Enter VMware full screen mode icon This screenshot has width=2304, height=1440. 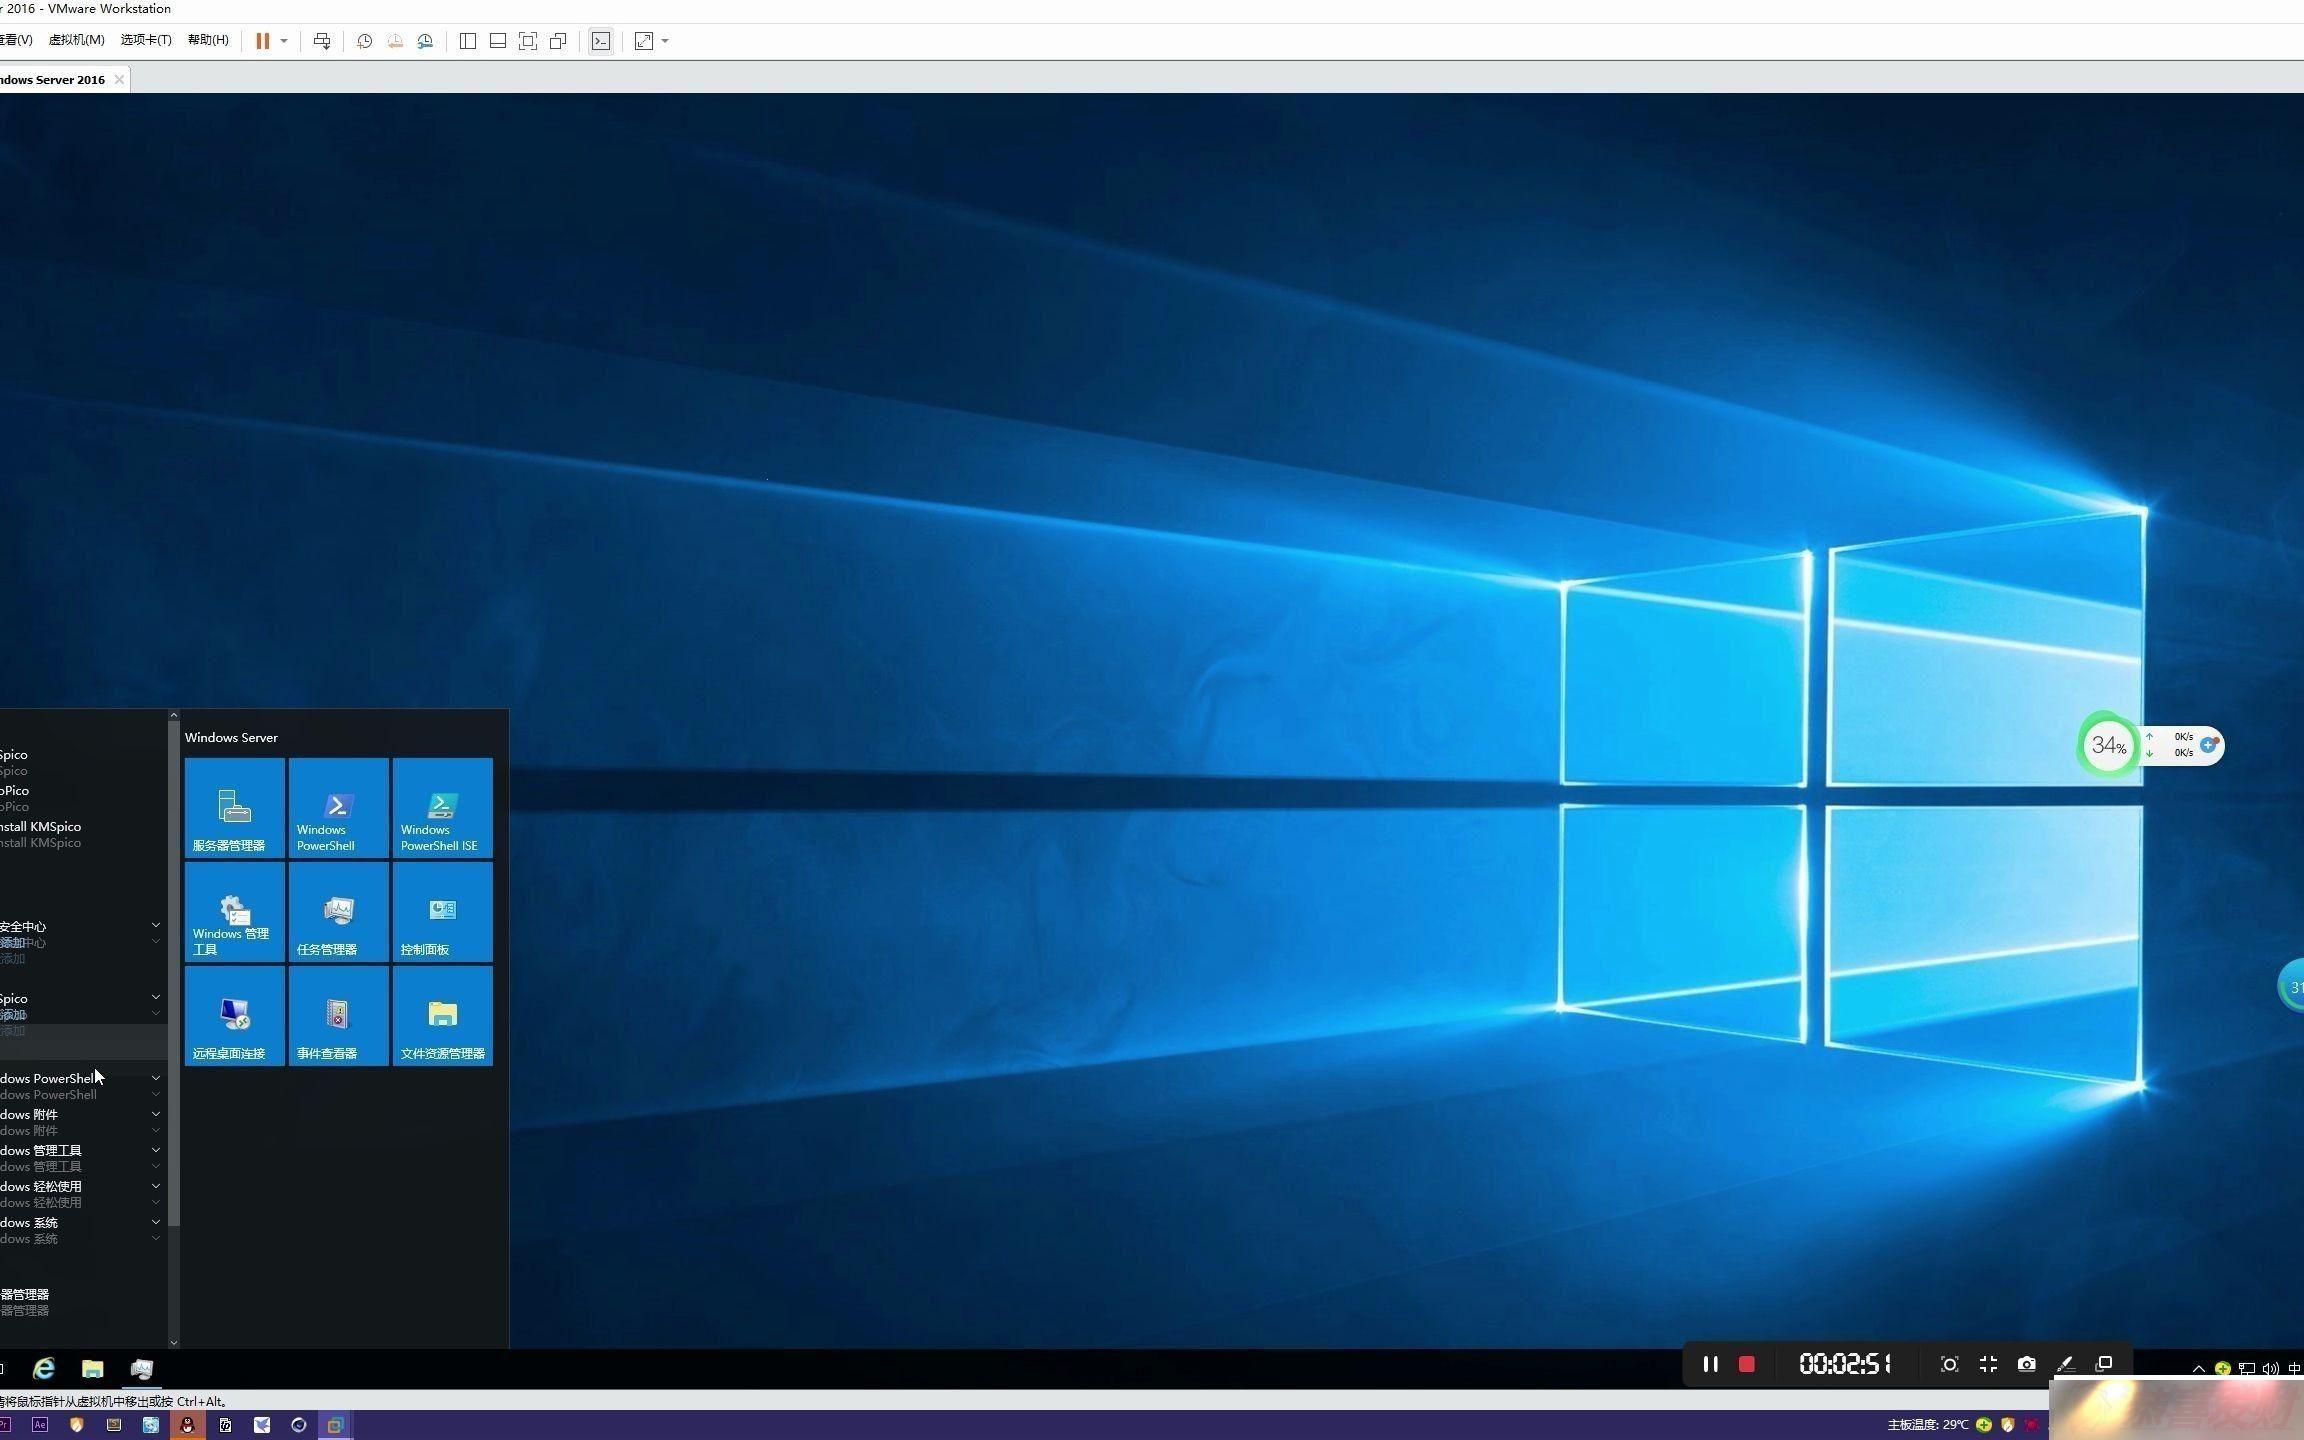(x=528, y=41)
